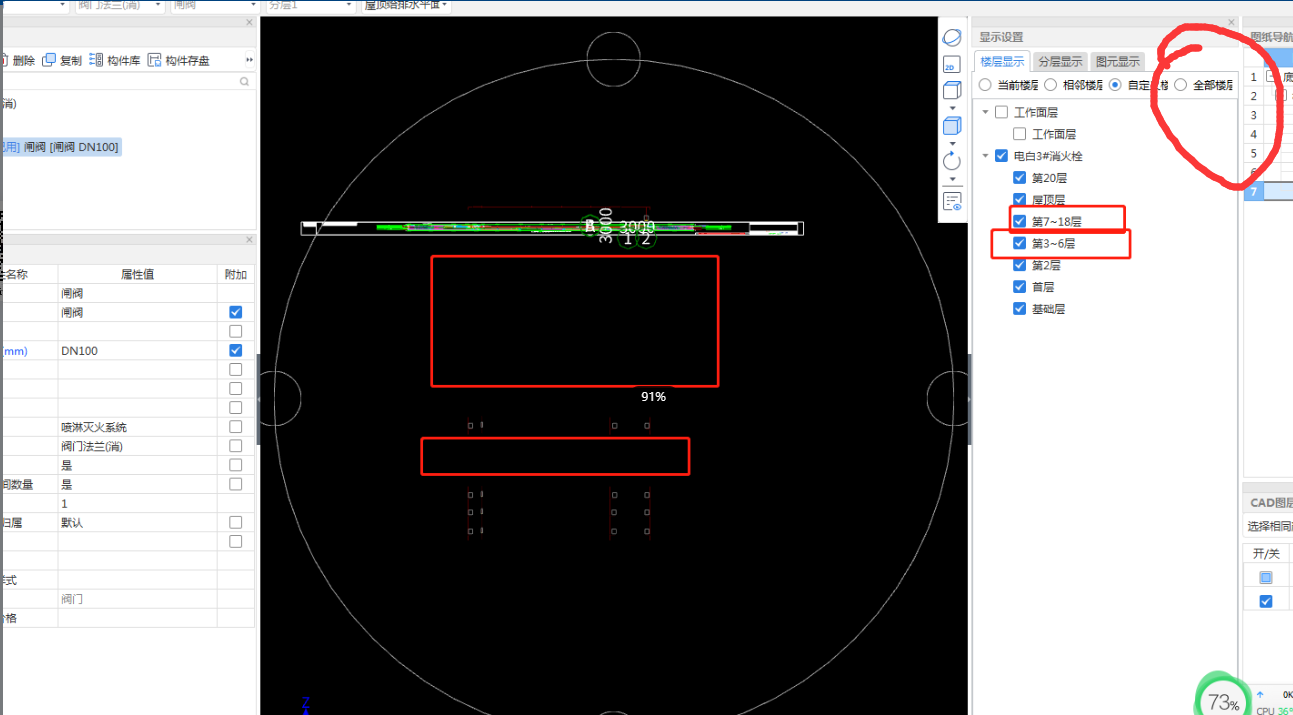This screenshot has height=715, width=1293.
Task: Click the 默认 property value cell
Action: (138, 522)
